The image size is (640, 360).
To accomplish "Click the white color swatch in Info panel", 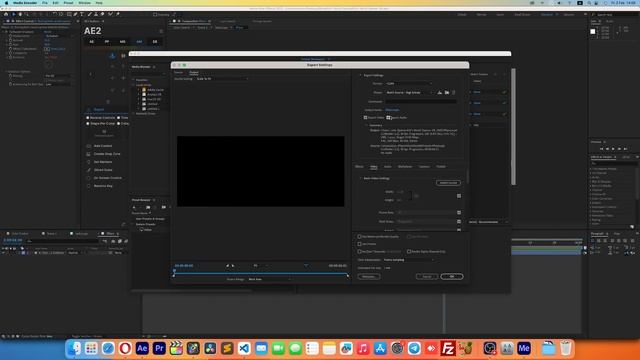I will [593, 31].
